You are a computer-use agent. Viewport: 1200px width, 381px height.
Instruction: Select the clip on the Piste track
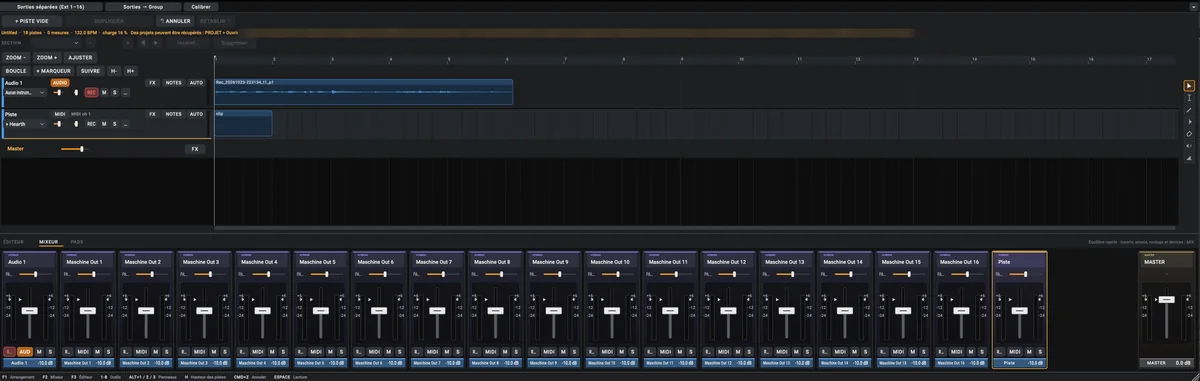pyautogui.click(x=243, y=123)
